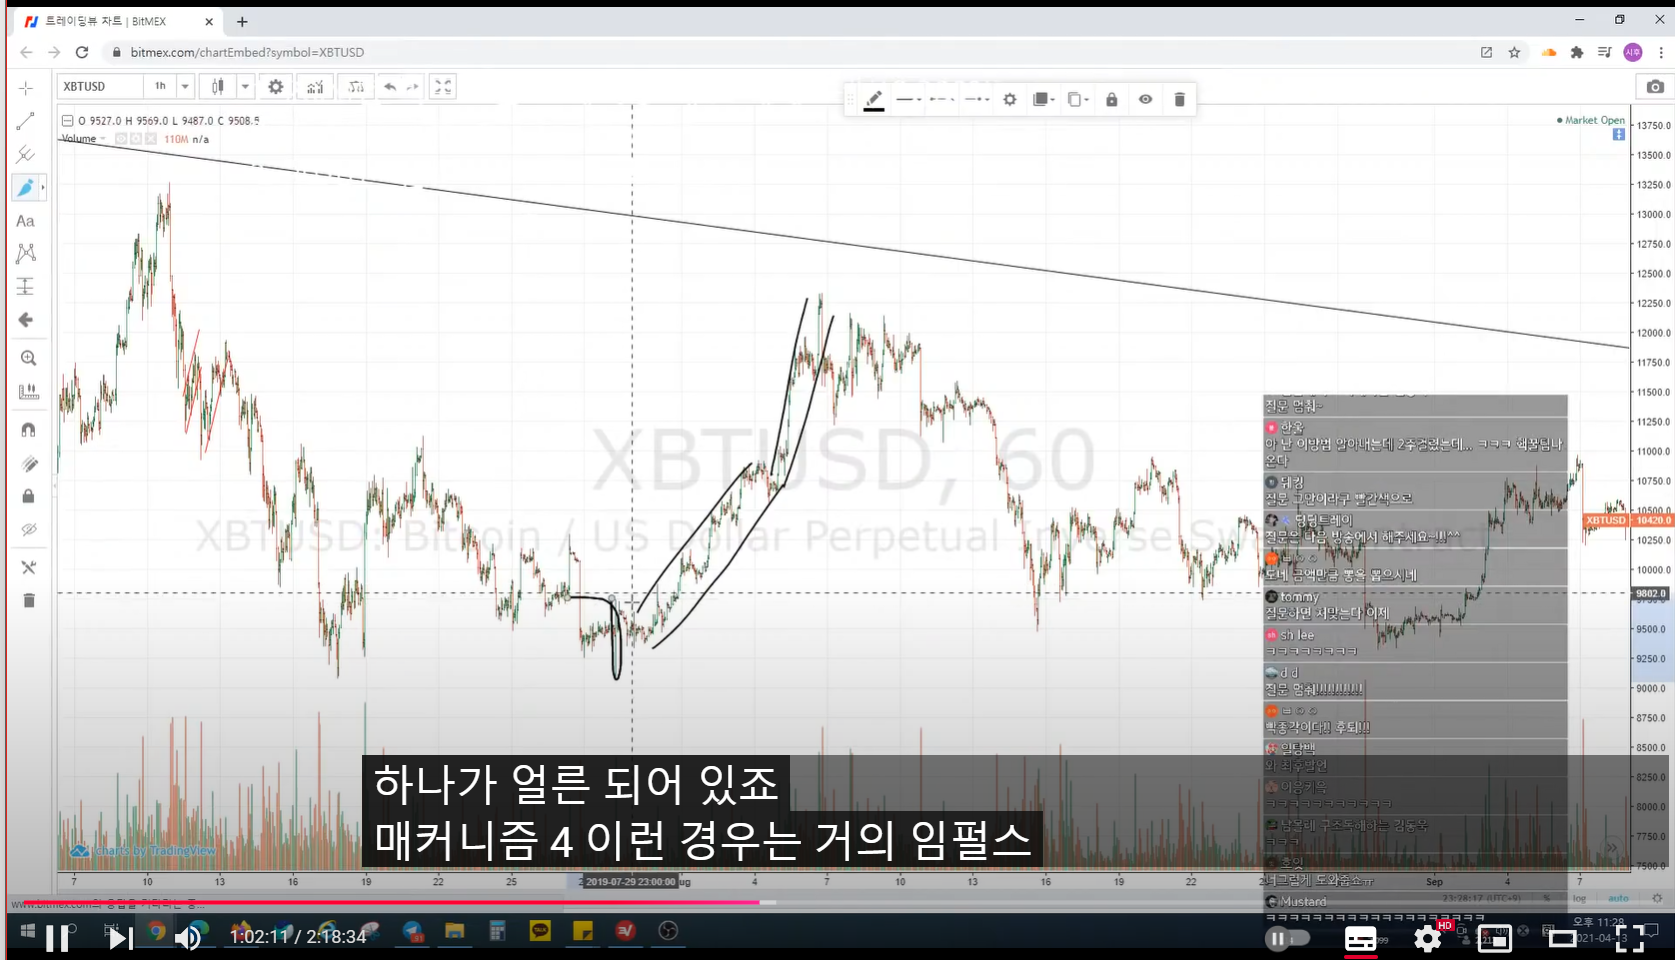Viewport: 1675px width, 960px height.
Task: Toggle the auto scale option
Action: coord(1618,898)
